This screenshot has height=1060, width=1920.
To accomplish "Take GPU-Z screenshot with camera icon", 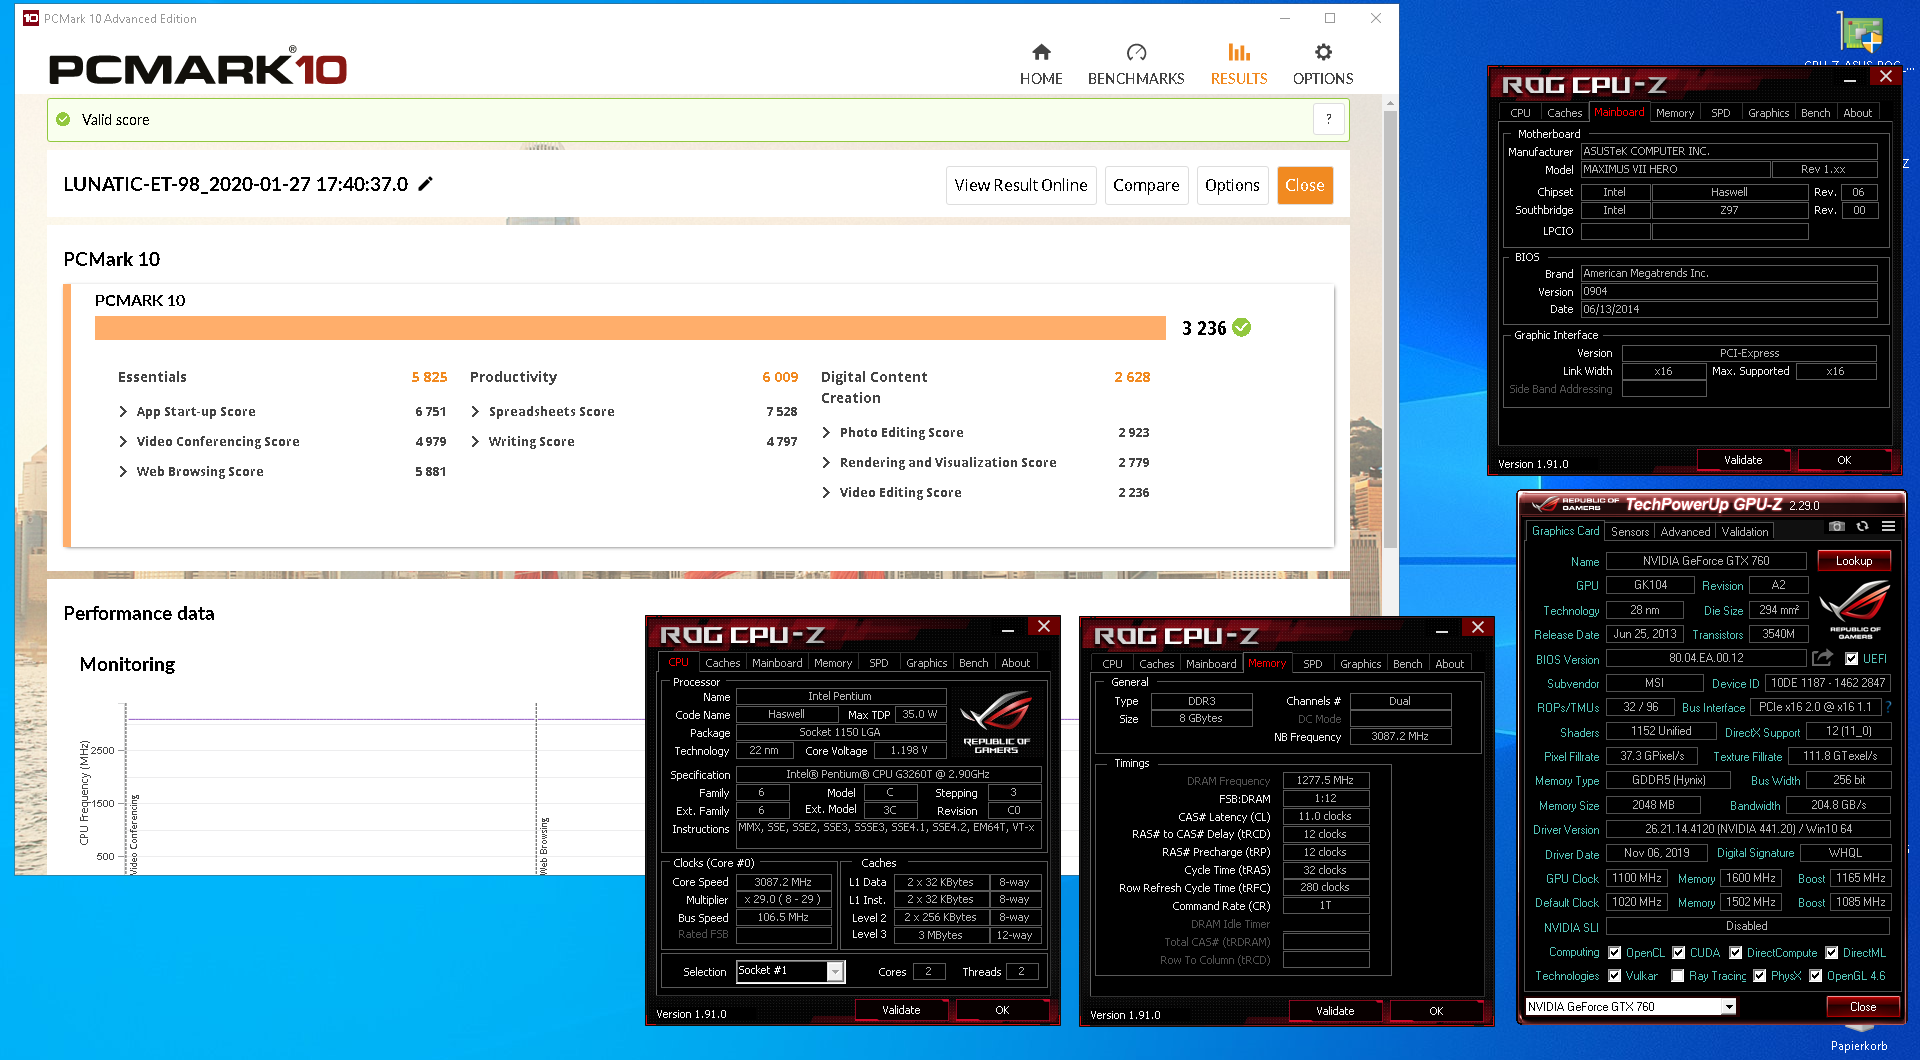I will tap(1836, 527).
